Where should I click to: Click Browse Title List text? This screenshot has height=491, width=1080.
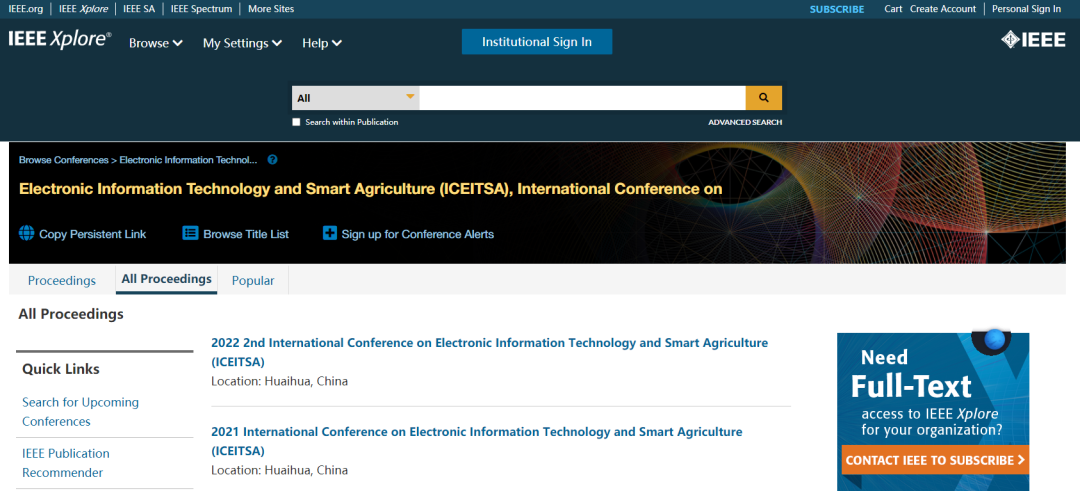246,234
